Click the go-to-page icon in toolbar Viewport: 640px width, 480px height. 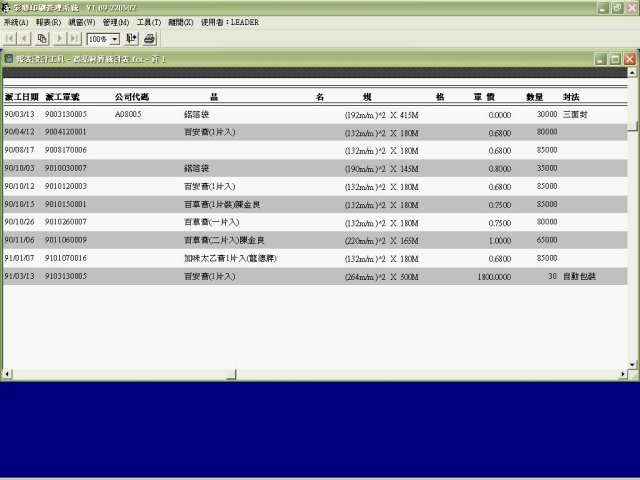pos(42,39)
